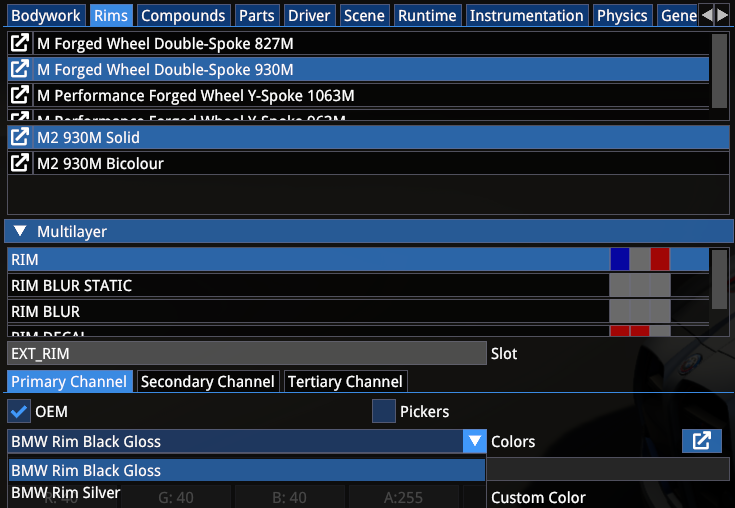Screen dimensions: 735x508
Task: Click the EXT_RIM slot input field
Action: tap(247, 353)
